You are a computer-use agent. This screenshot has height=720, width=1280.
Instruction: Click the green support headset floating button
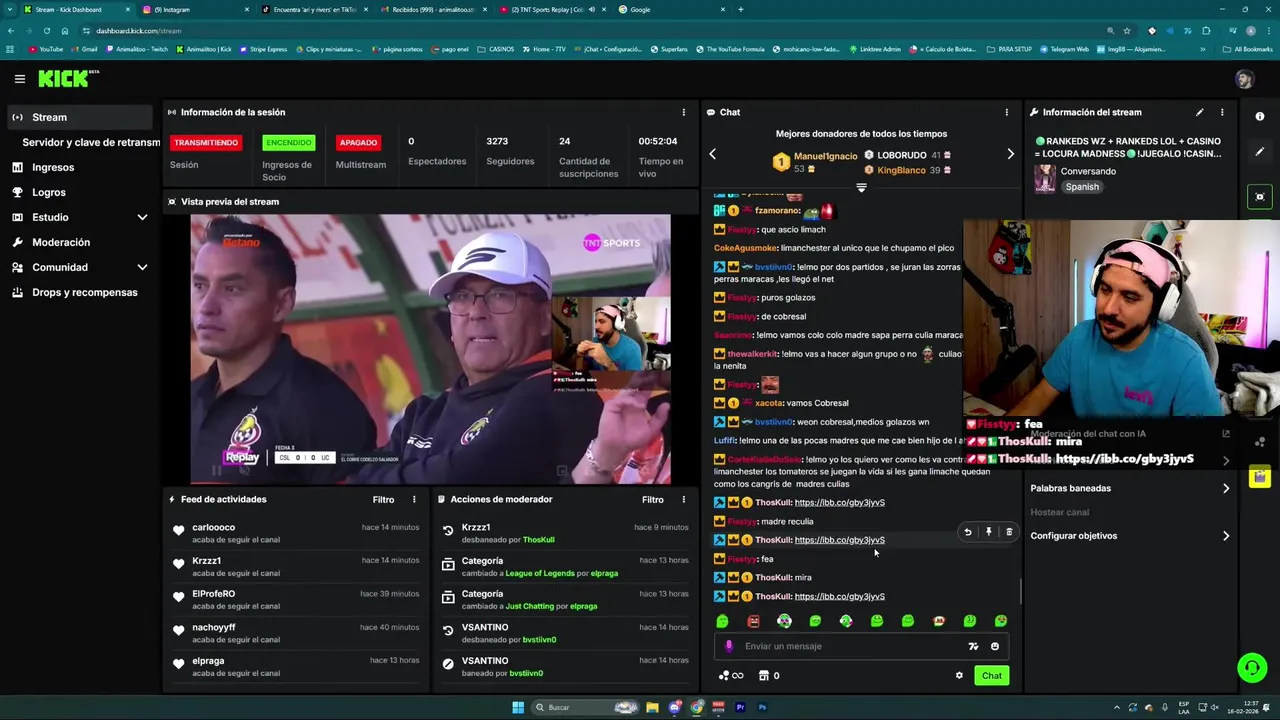click(x=1251, y=667)
